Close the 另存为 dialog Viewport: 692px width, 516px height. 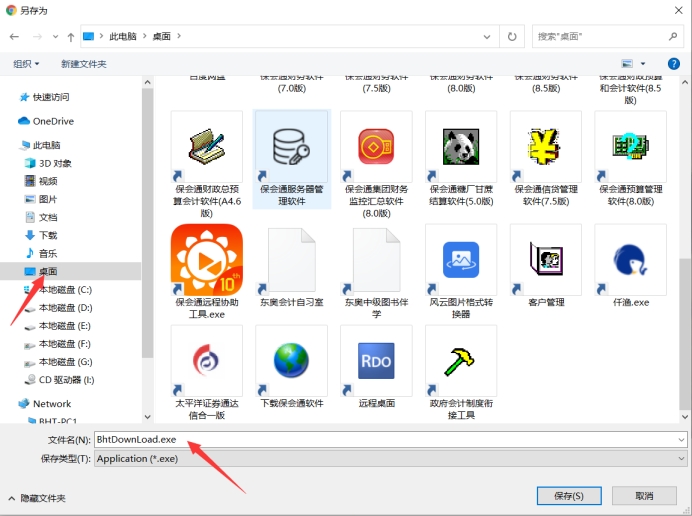678,10
